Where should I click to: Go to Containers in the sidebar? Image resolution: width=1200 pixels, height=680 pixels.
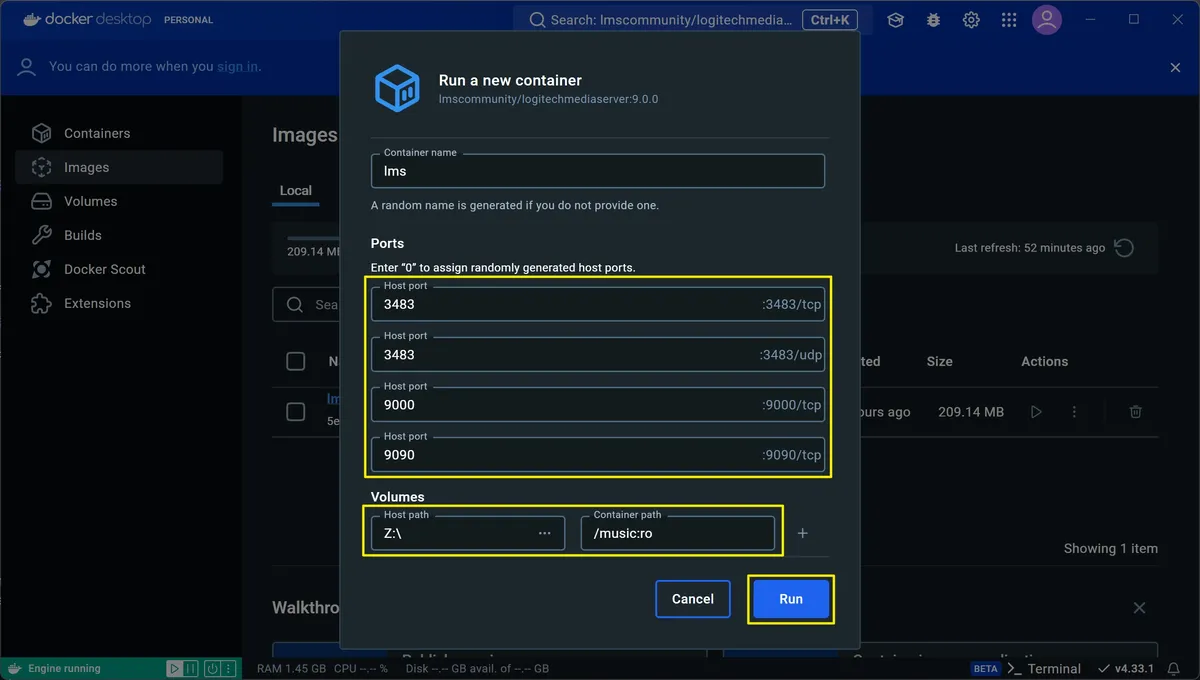(x=119, y=133)
